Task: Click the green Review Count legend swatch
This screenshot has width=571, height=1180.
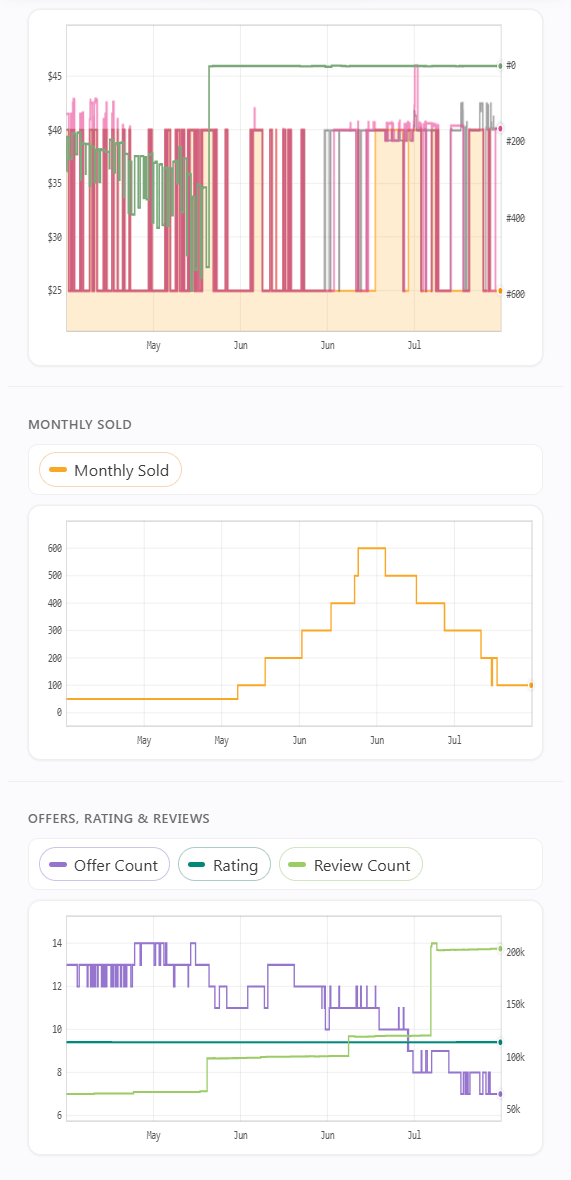Action: (297, 865)
